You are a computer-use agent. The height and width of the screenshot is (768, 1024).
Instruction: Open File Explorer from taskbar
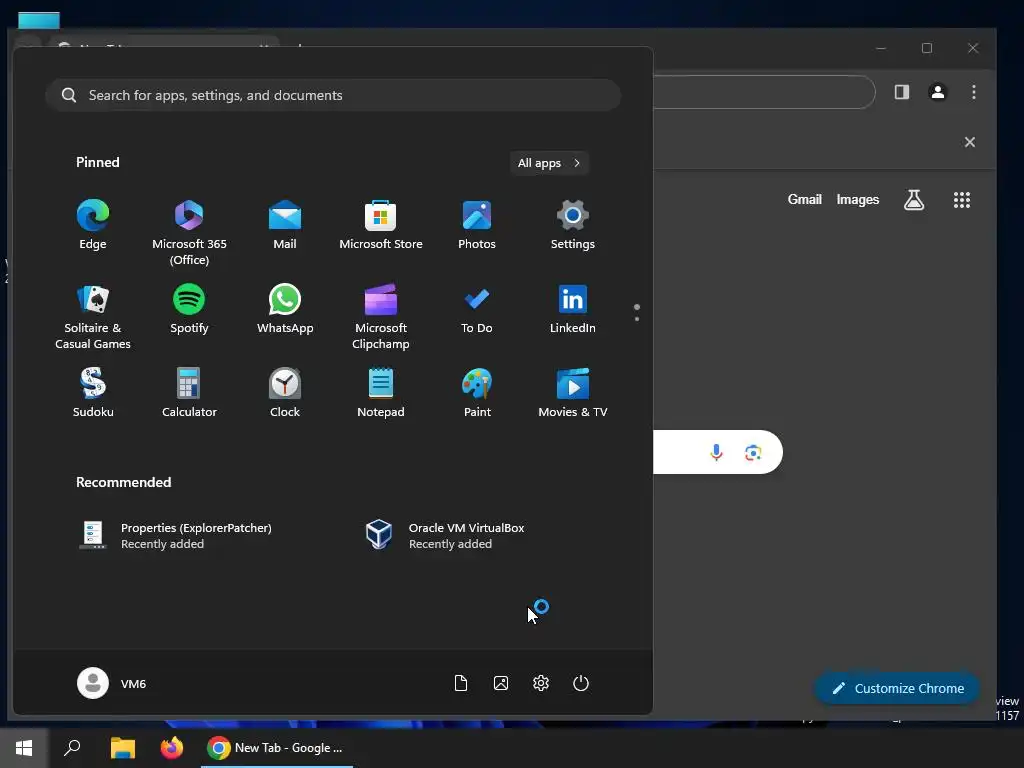122,748
